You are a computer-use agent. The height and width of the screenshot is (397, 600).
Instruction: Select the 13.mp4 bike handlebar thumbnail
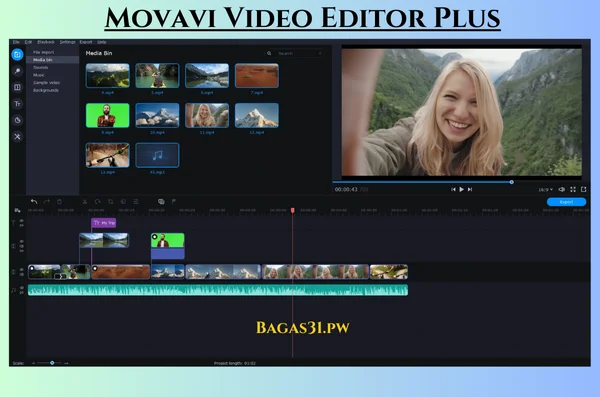pos(108,155)
